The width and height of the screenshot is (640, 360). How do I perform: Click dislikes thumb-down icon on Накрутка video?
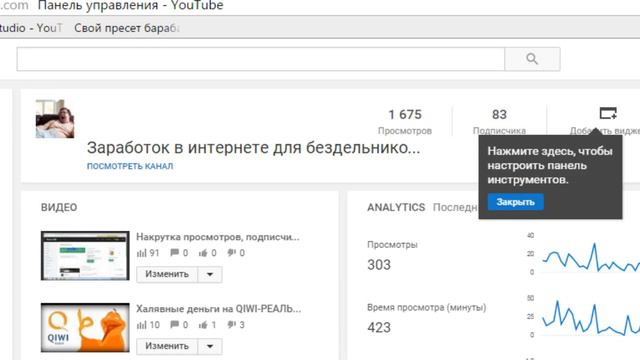pyautogui.click(x=232, y=253)
